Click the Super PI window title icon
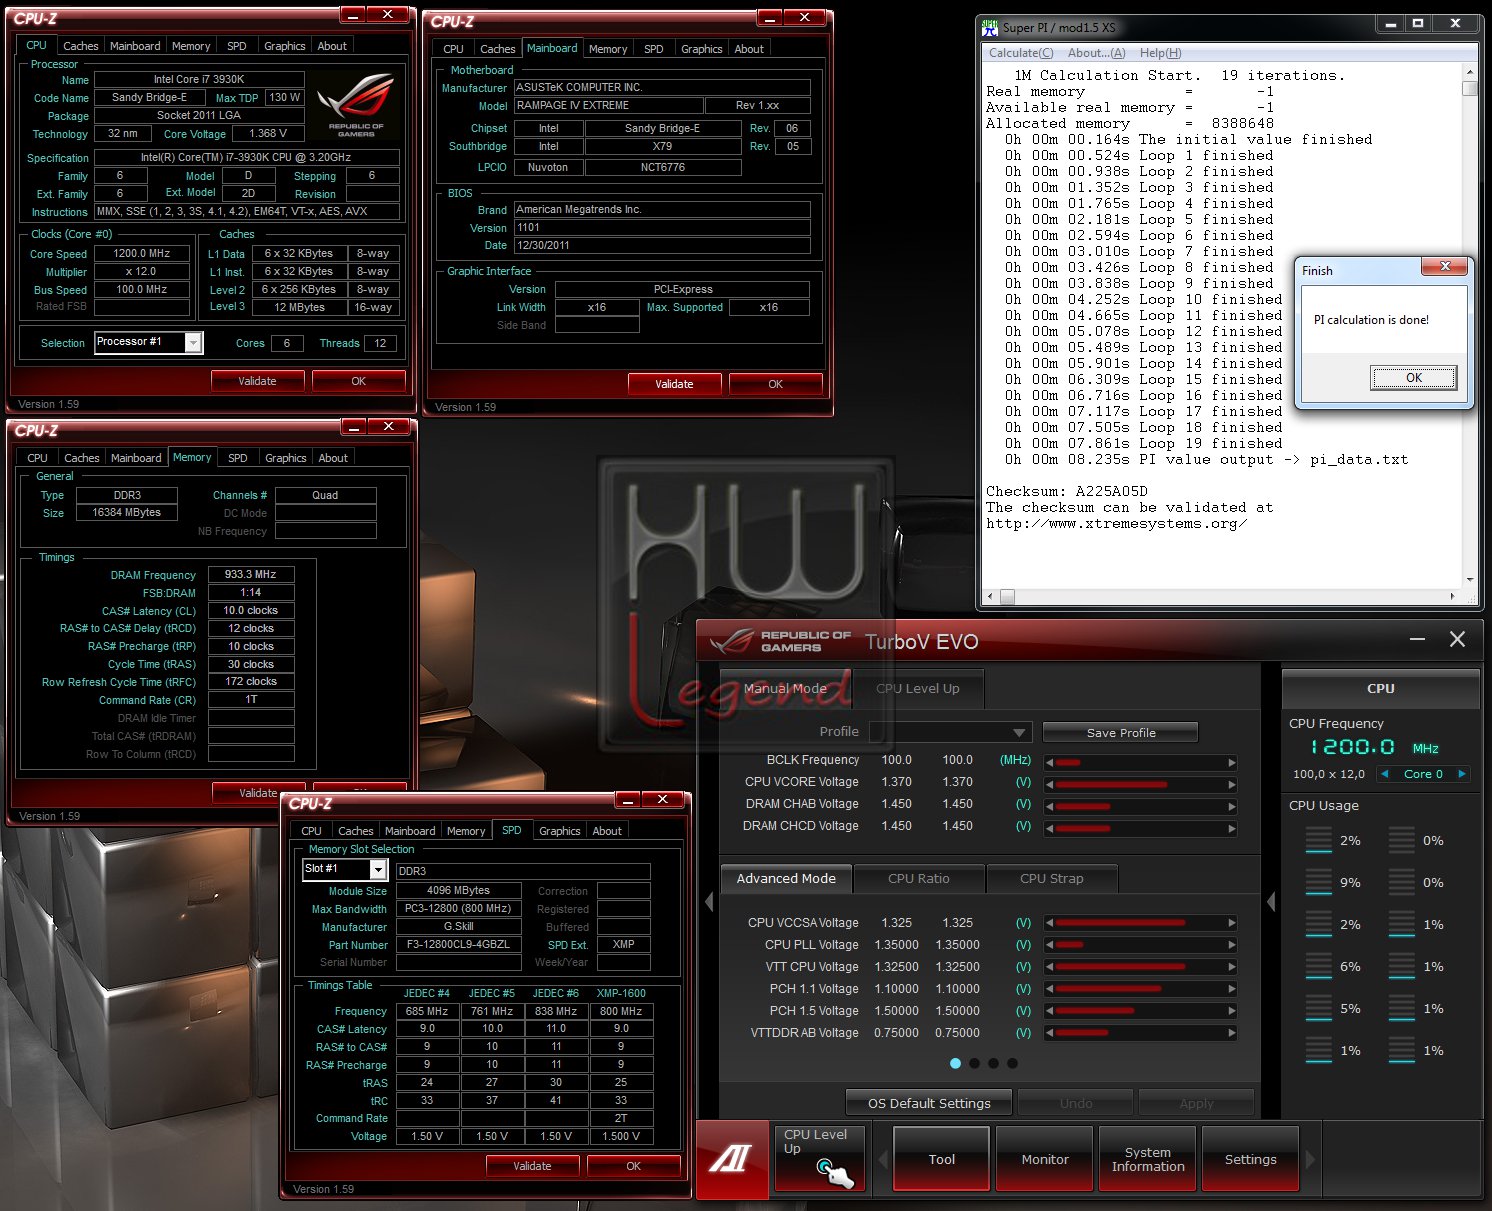Image resolution: width=1492 pixels, height=1211 pixels. 990,27
